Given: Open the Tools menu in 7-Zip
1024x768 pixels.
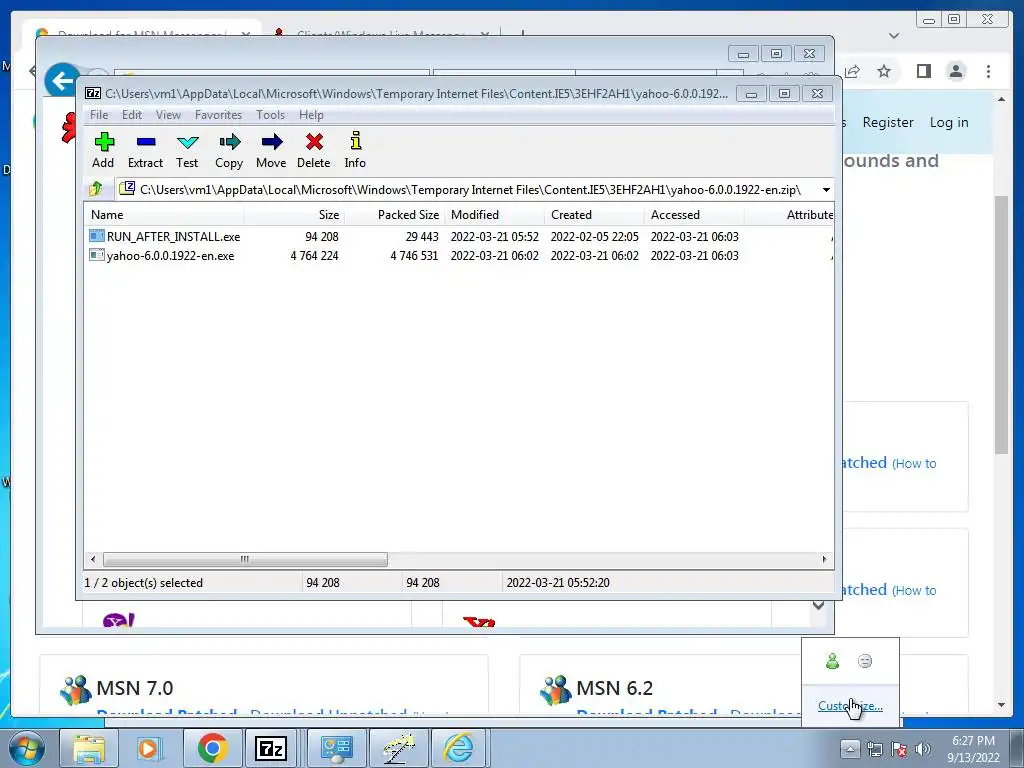Looking at the screenshot, I should click(x=270, y=115).
